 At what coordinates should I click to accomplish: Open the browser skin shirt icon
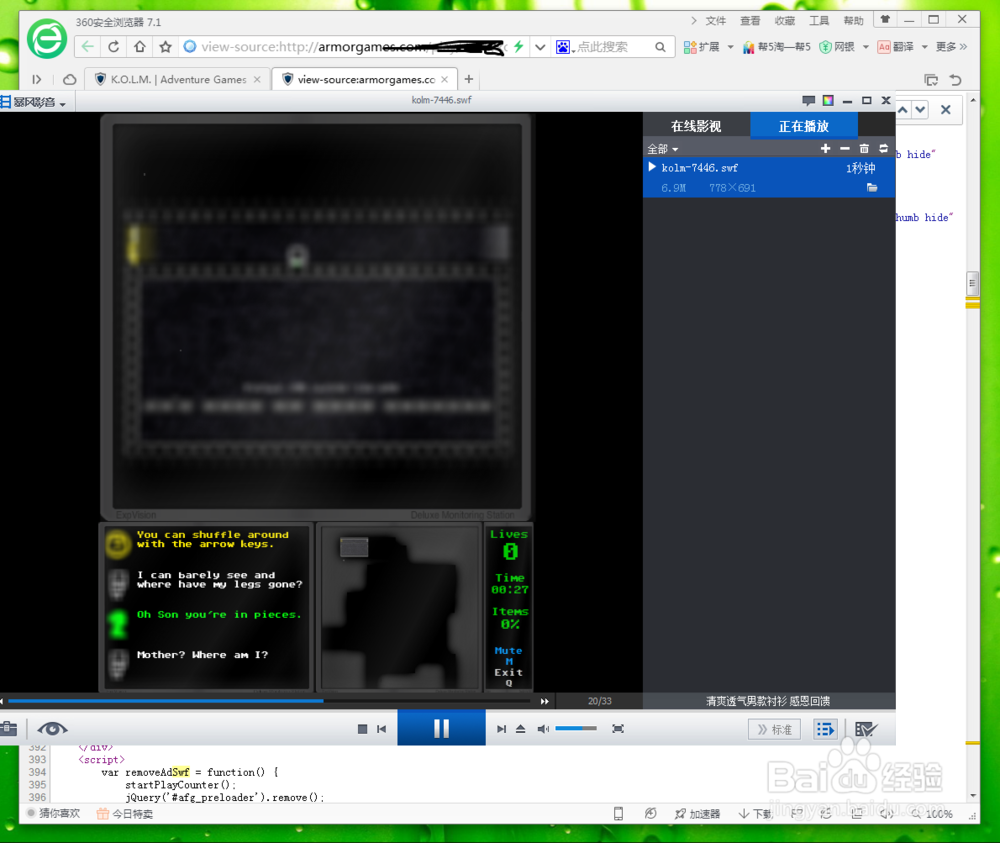[885, 20]
